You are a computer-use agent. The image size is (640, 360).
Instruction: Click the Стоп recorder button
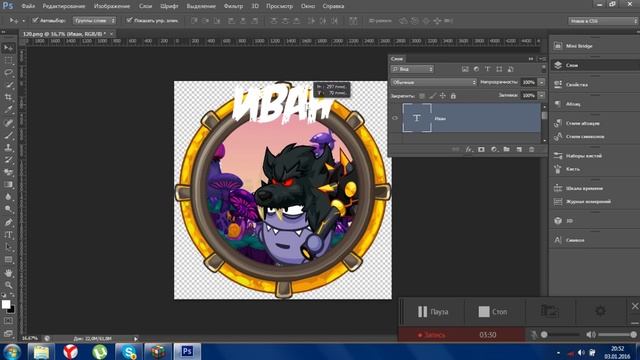tap(493, 312)
